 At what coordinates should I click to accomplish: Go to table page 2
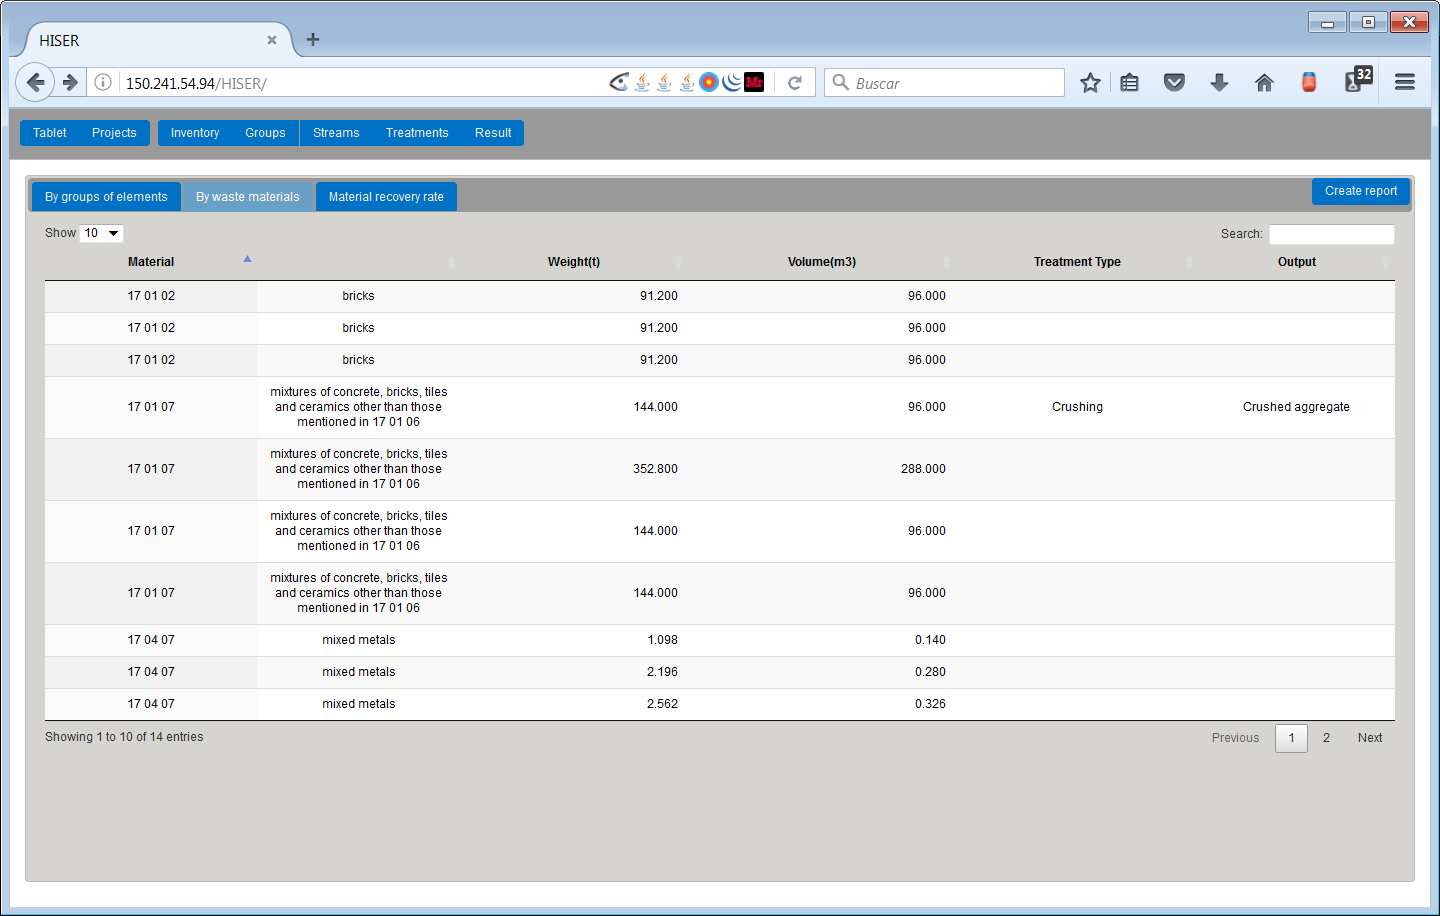[1326, 738]
